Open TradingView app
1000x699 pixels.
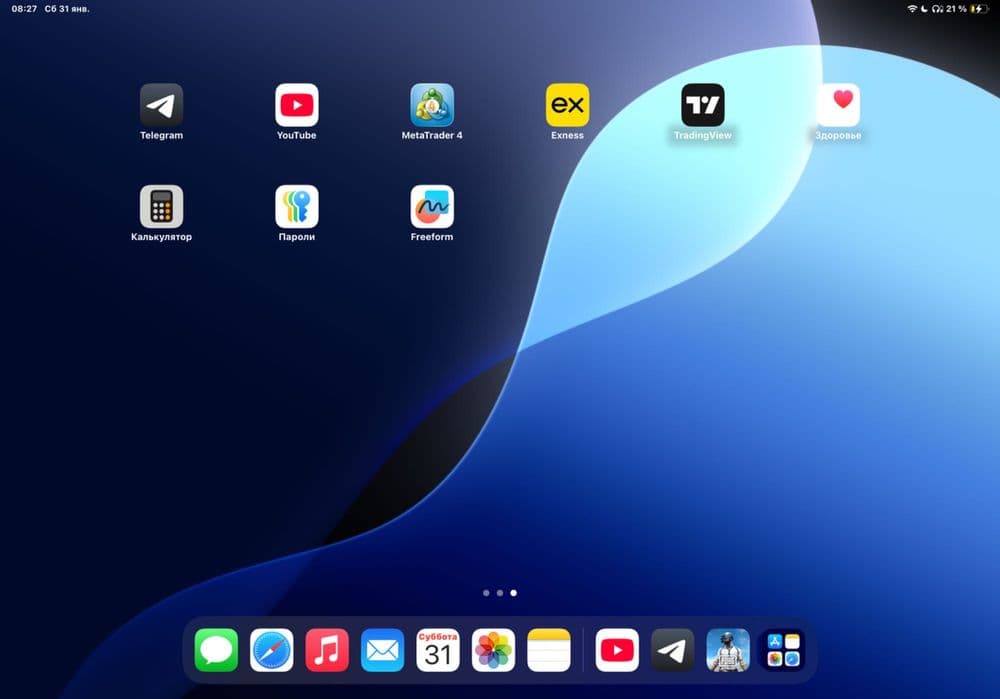702,105
